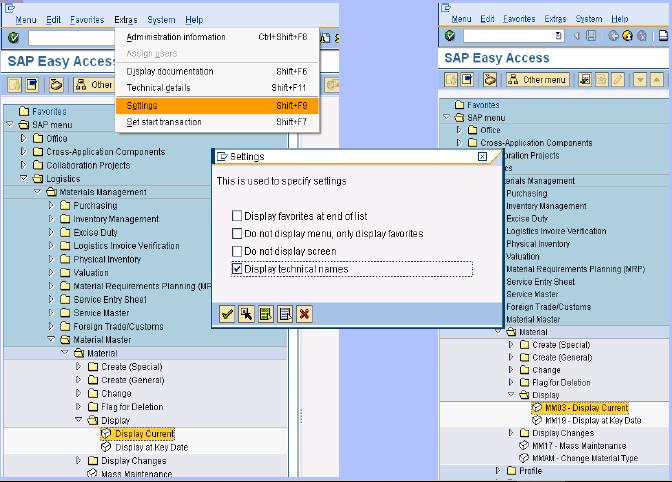The height and width of the screenshot is (482, 672).
Task: Click Change favorites pencil icon, right window
Action: 618,80
